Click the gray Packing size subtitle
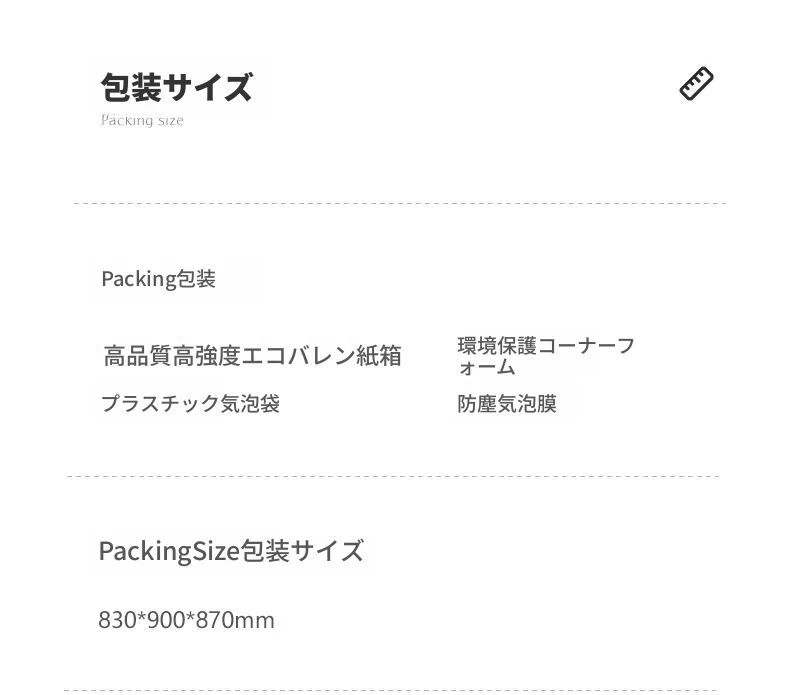Image resolution: width=790 pixels, height=695 pixels. (x=142, y=120)
